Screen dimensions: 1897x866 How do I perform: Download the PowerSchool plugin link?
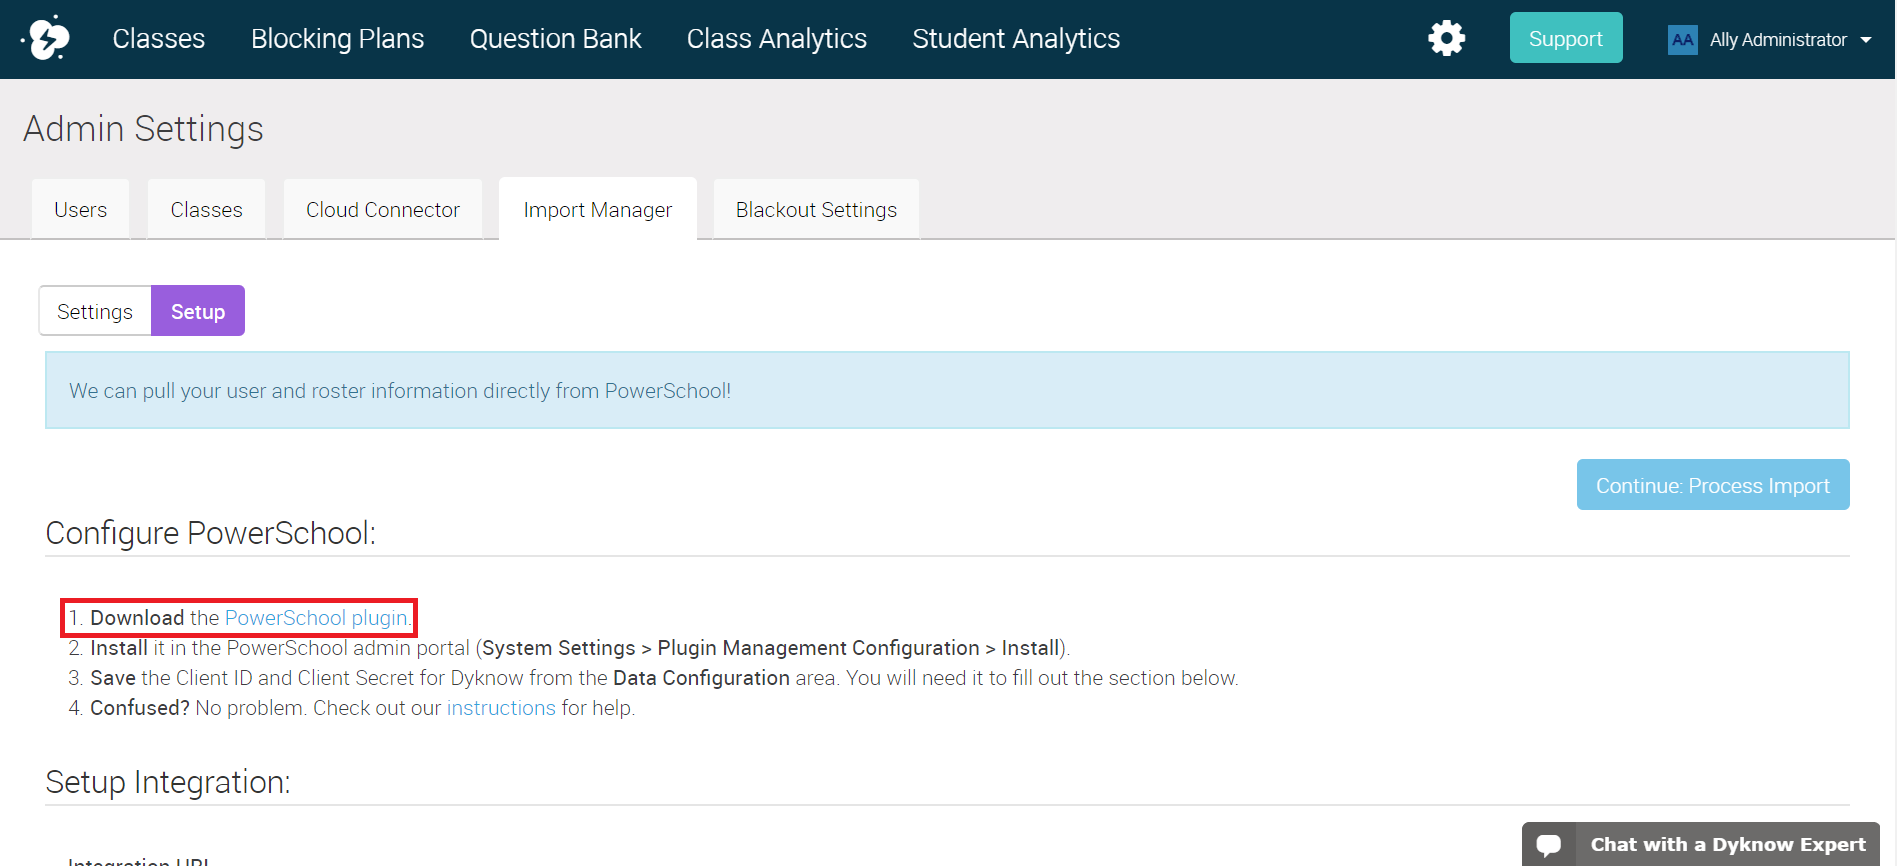point(316,618)
